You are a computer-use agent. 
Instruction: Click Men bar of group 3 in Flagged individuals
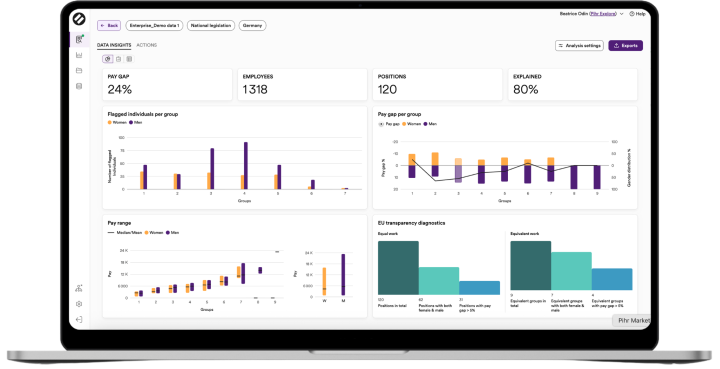[212, 169]
